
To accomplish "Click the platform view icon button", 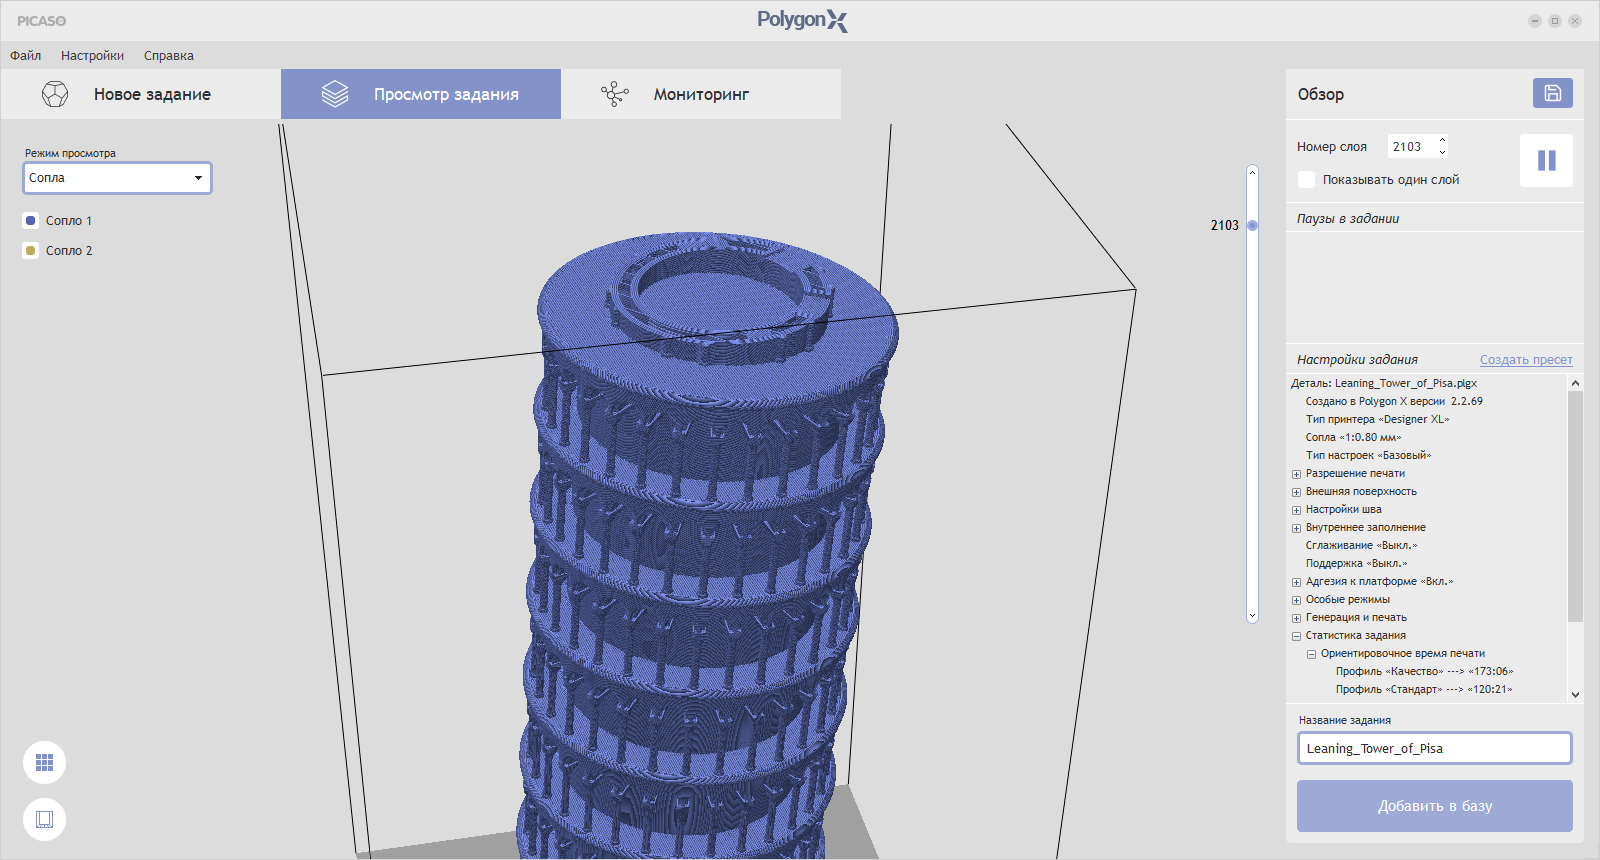I will point(44,819).
